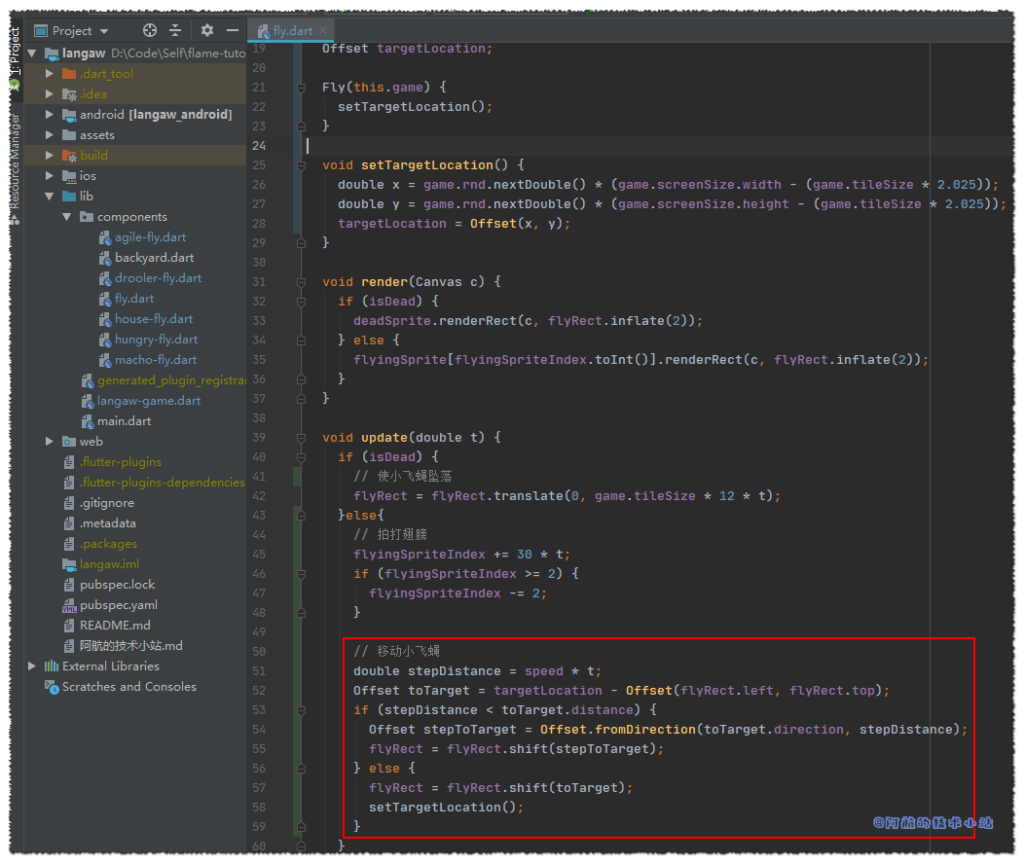
Task: Toggle the fold marker at line 21
Action: (x=299, y=88)
